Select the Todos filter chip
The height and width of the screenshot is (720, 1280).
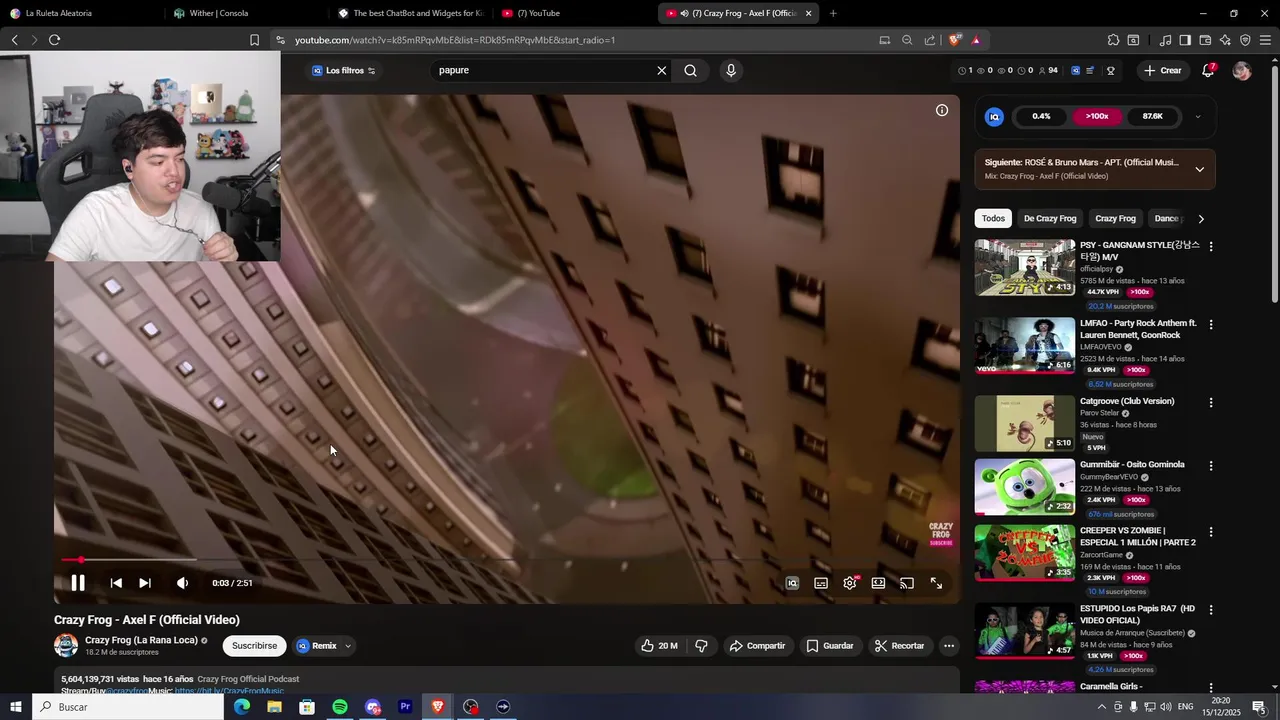pyautogui.click(x=993, y=219)
